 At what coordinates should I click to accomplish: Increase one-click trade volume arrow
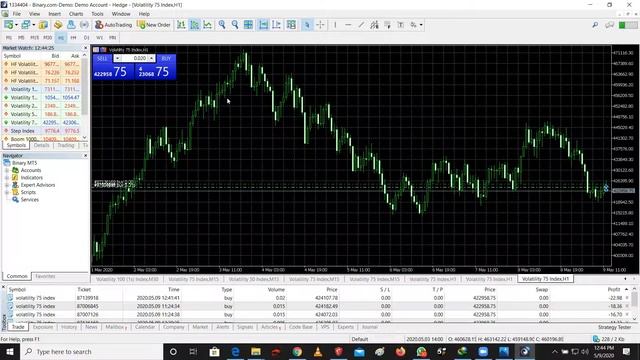coord(151,58)
